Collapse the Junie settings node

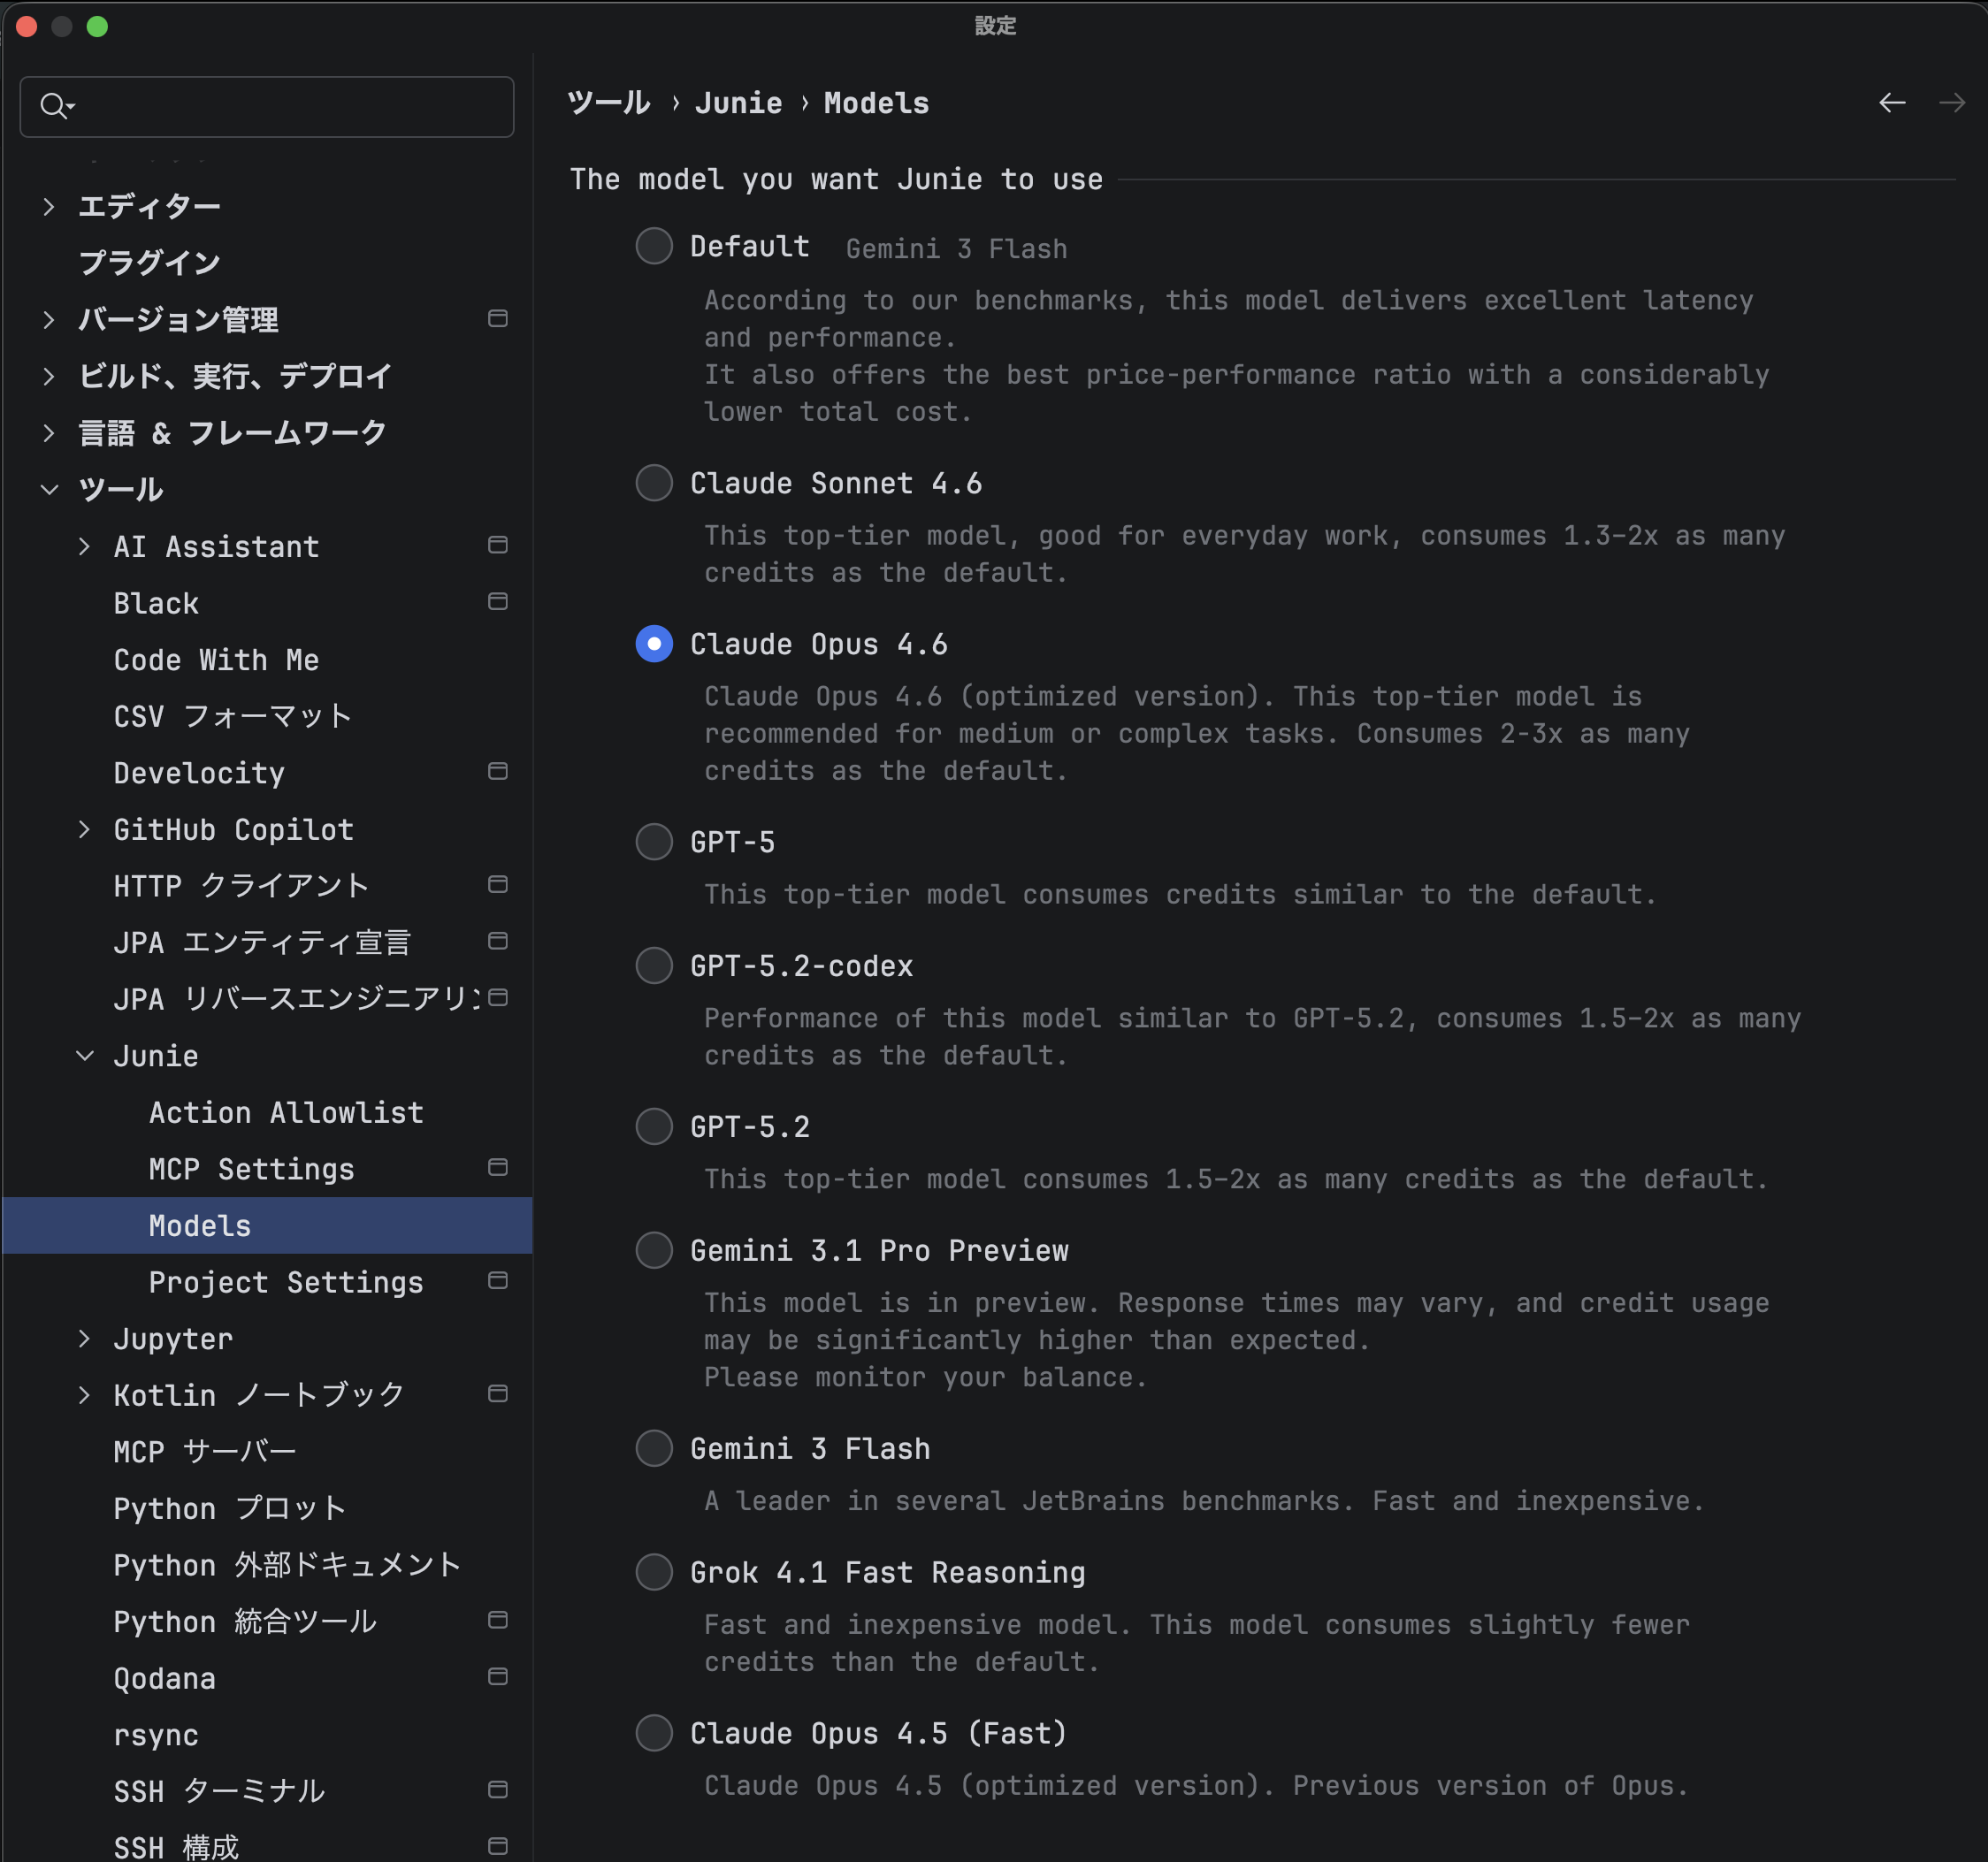point(85,1056)
